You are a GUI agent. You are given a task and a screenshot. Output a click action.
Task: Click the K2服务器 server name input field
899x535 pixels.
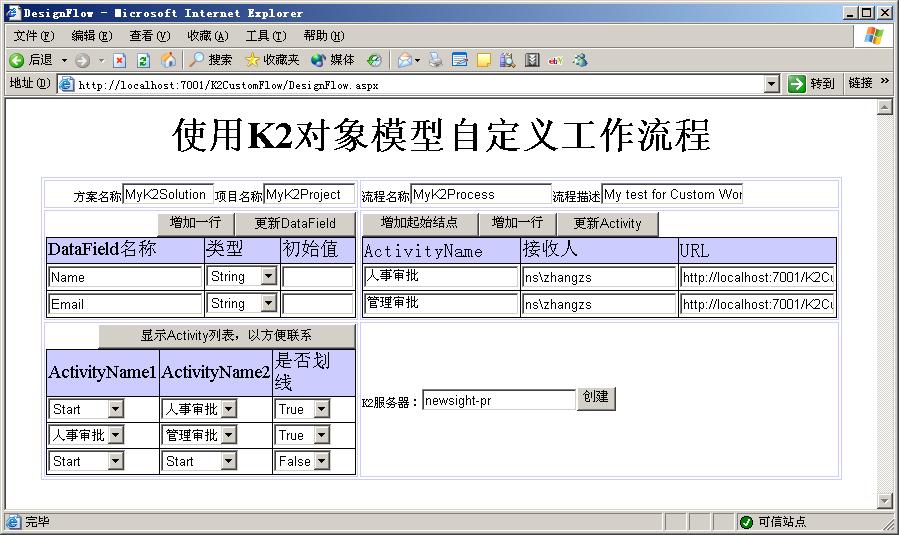498,401
